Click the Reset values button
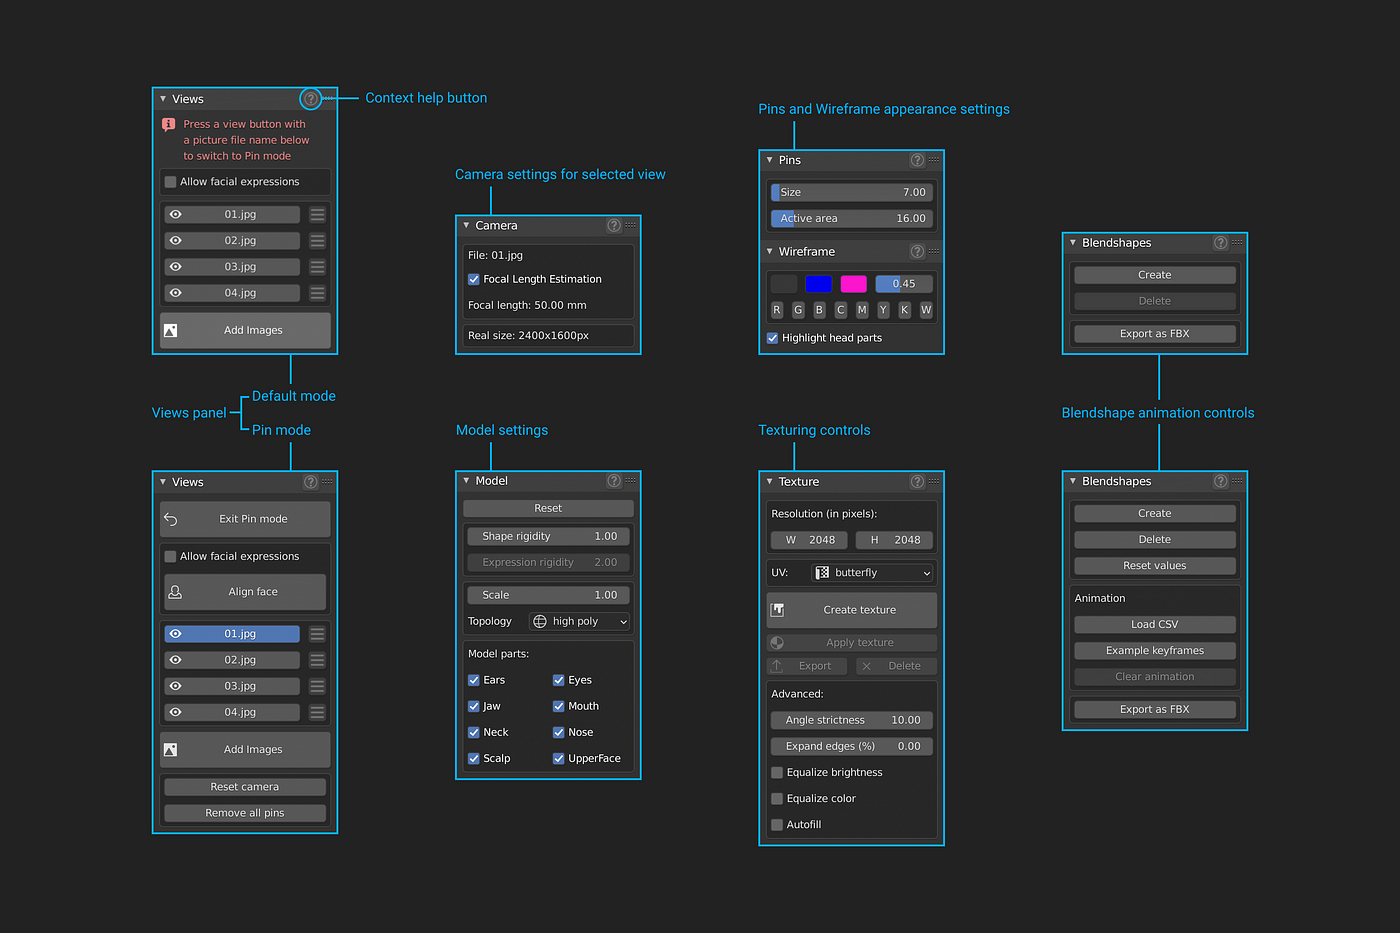This screenshot has width=1400, height=933. tap(1155, 566)
